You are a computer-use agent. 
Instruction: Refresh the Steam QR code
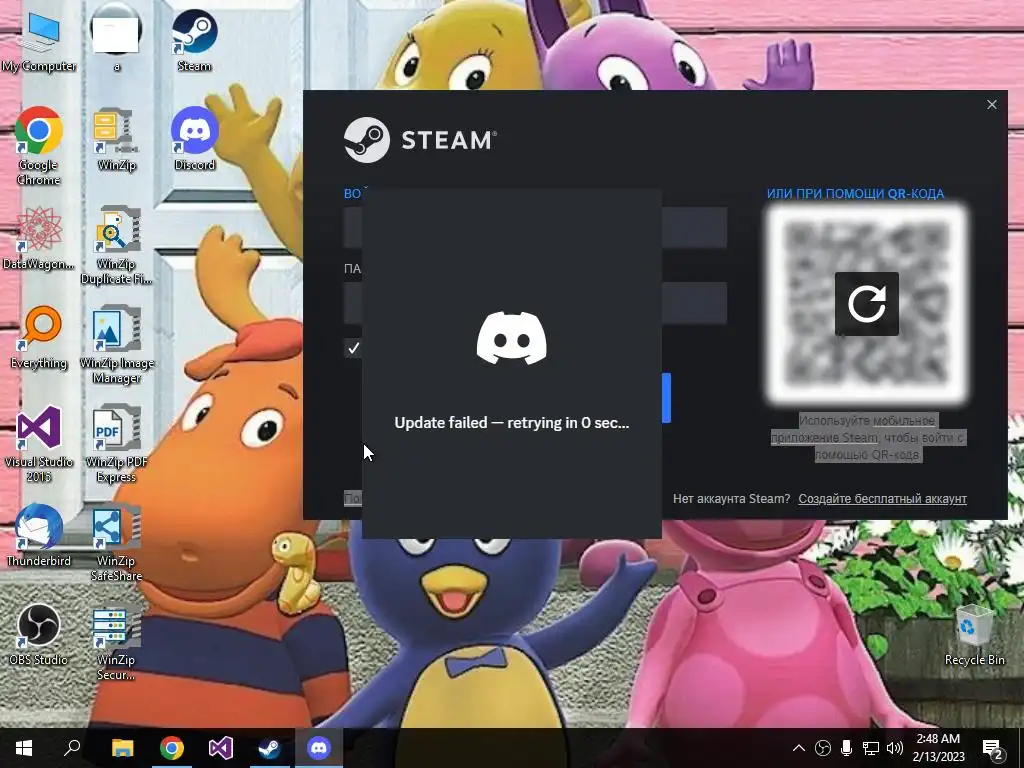(x=867, y=304)
